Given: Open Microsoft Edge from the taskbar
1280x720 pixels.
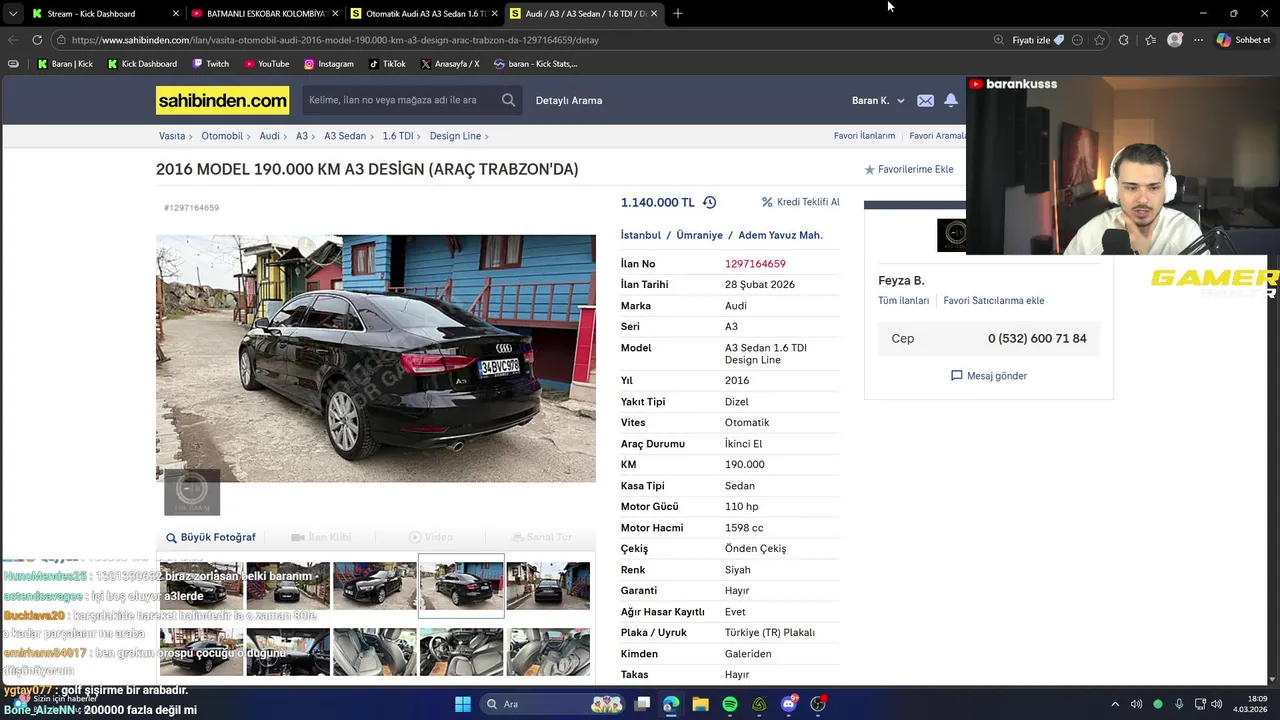Looking at the screenshot, I should pyautogui.click(x=671, y=704).
